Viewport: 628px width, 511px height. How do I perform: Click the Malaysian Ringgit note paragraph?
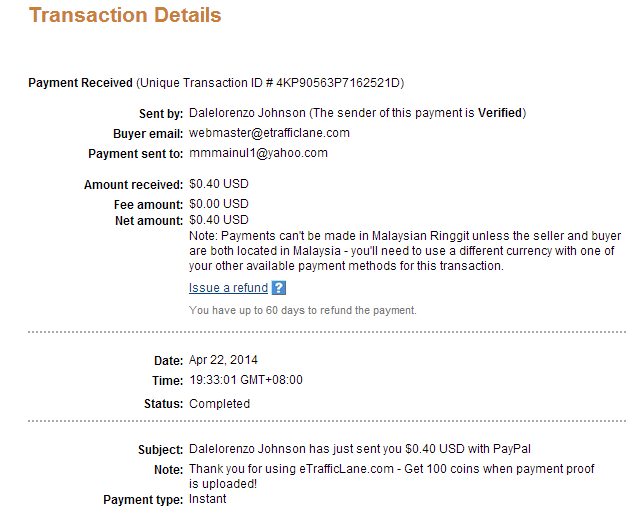click(405, 251)
